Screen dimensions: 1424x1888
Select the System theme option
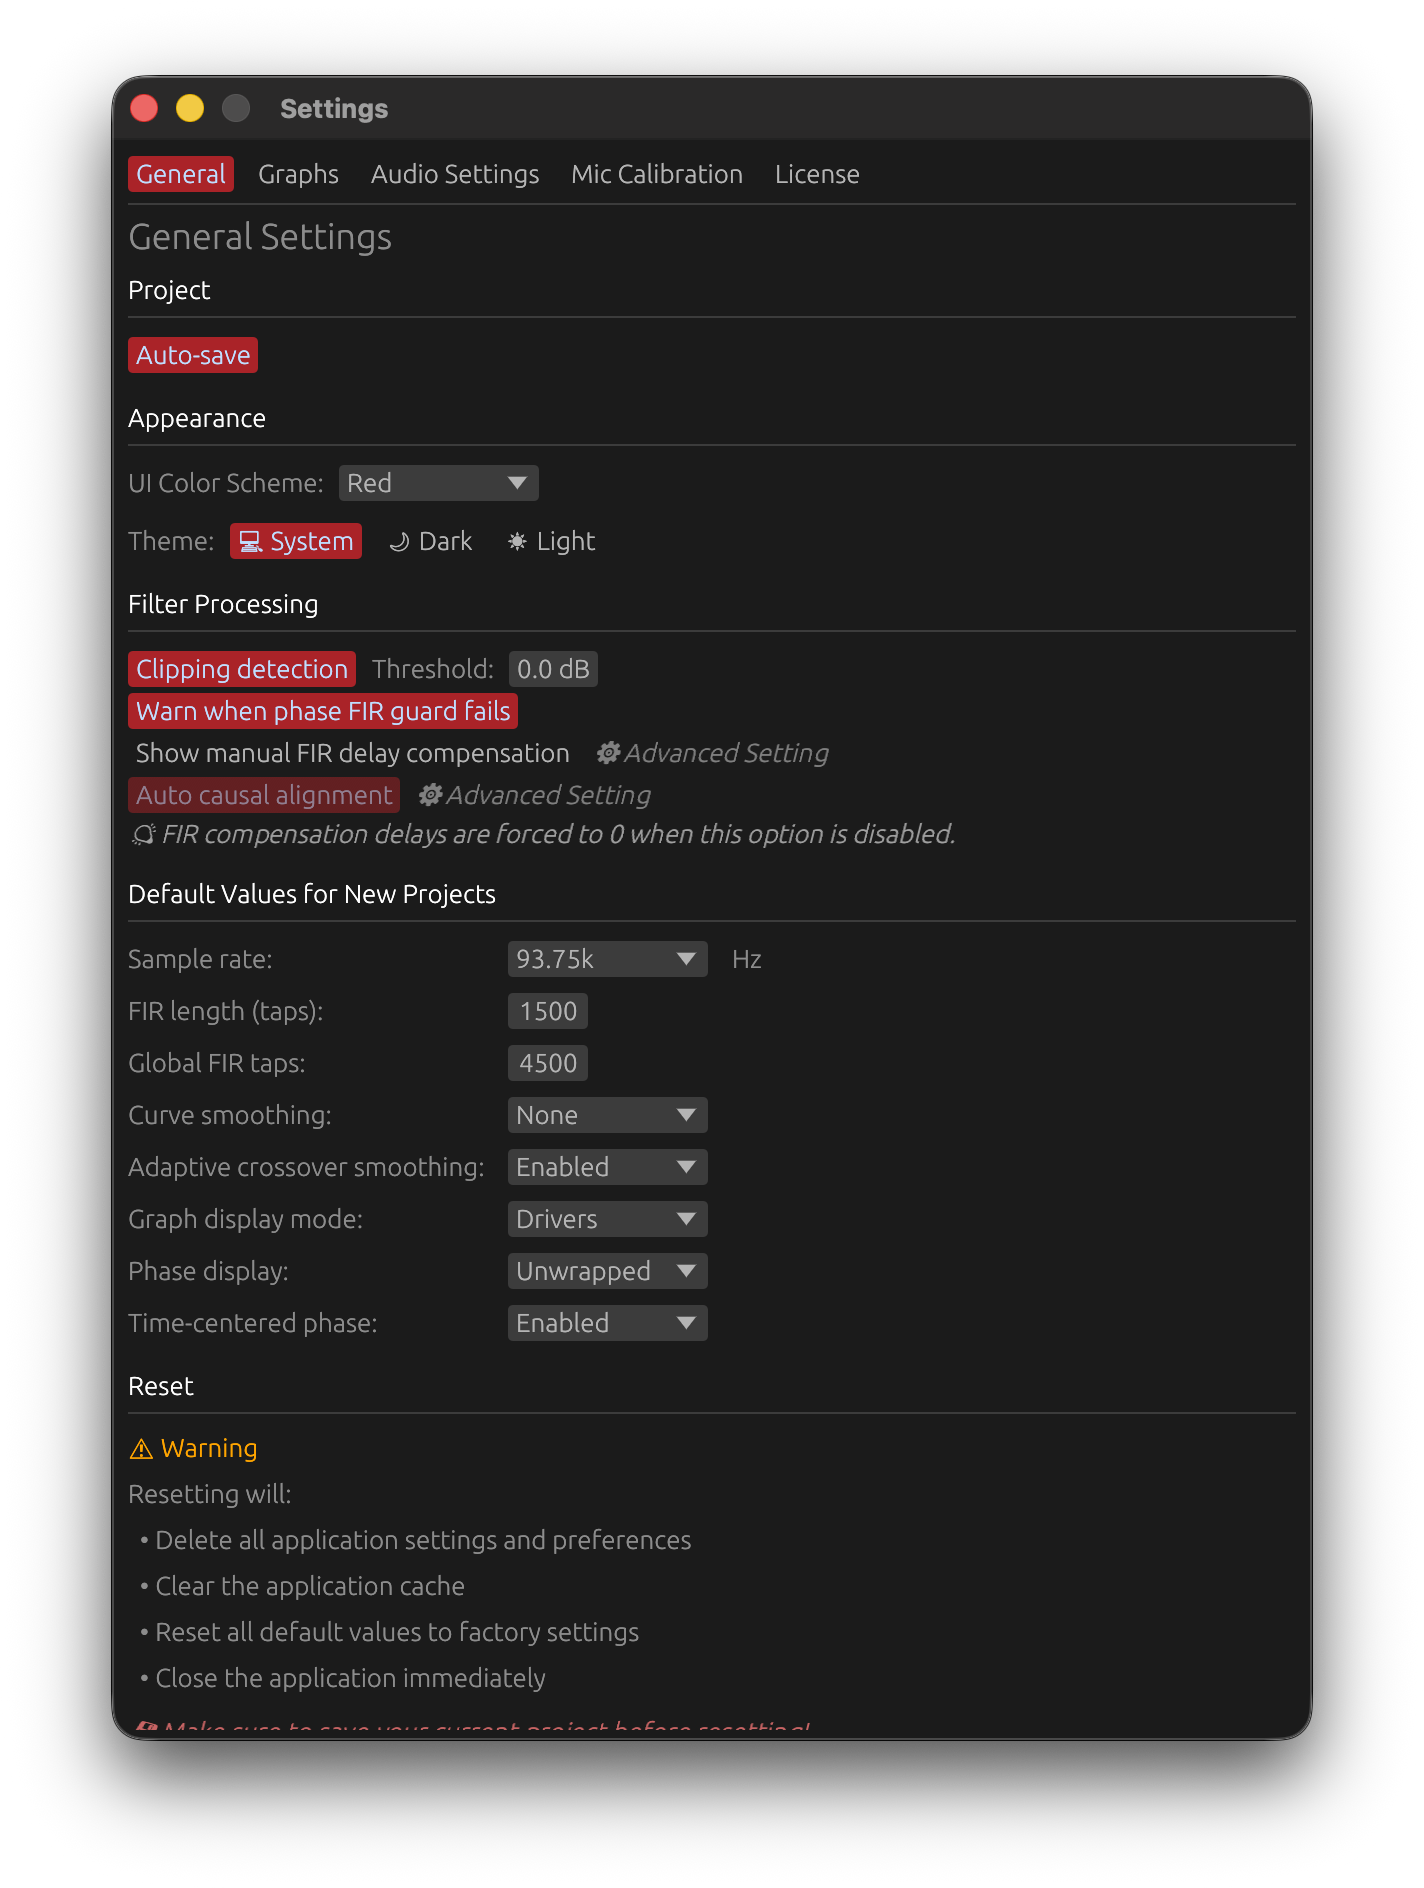pos(296,541)
